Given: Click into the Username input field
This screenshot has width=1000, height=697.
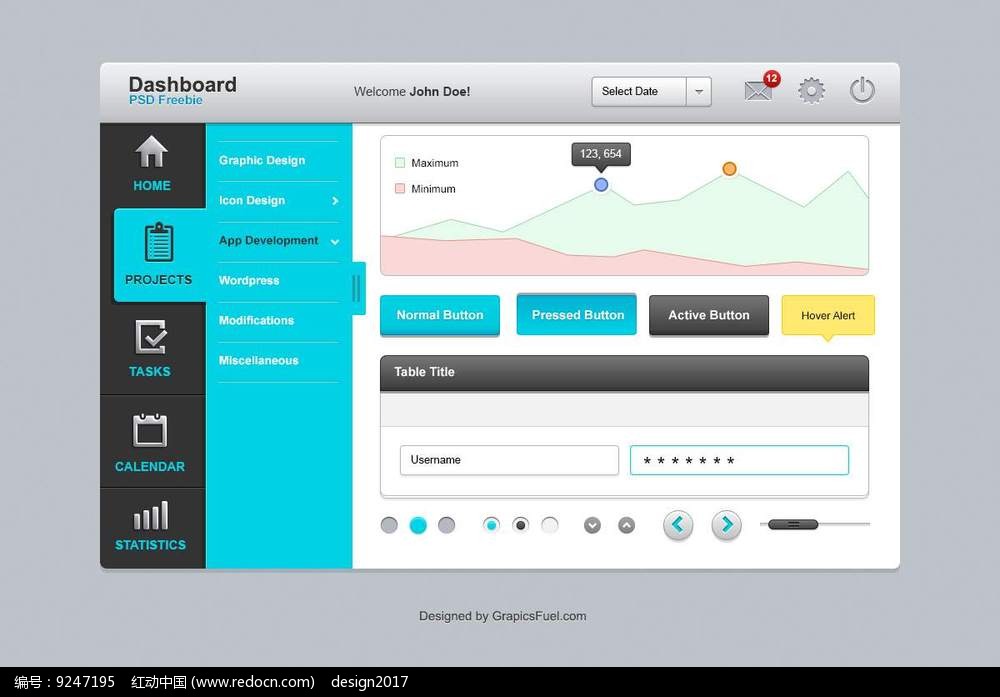Looking at the screenshot, I should point(509,460).
